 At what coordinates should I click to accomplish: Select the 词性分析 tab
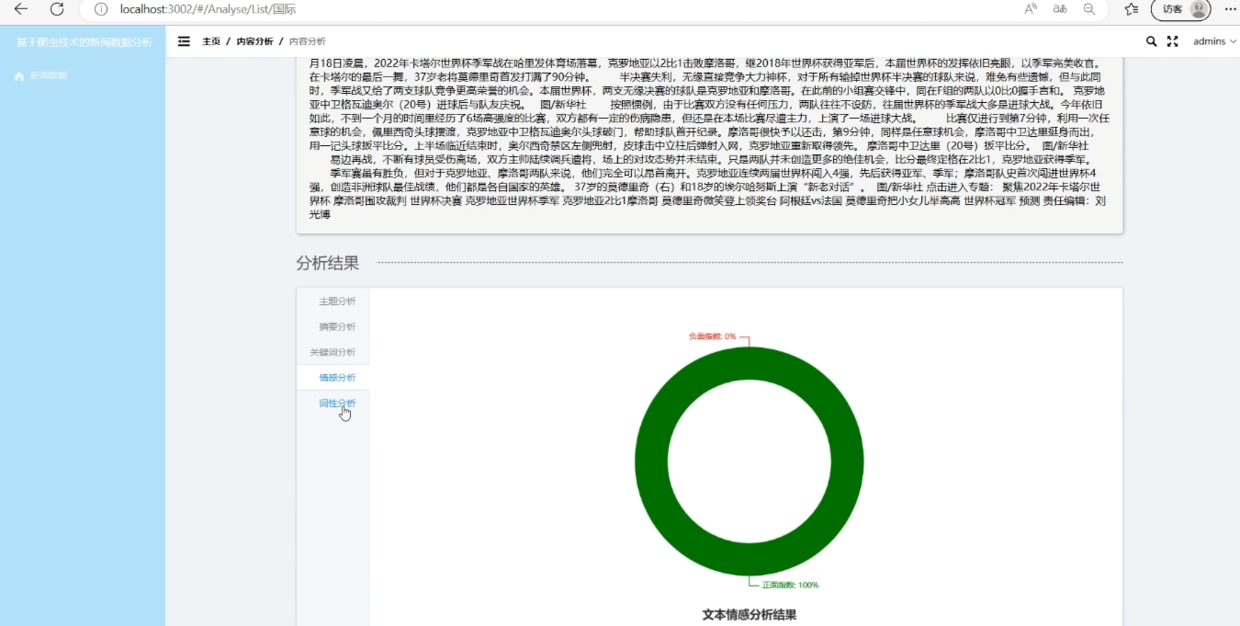[337, 403]
